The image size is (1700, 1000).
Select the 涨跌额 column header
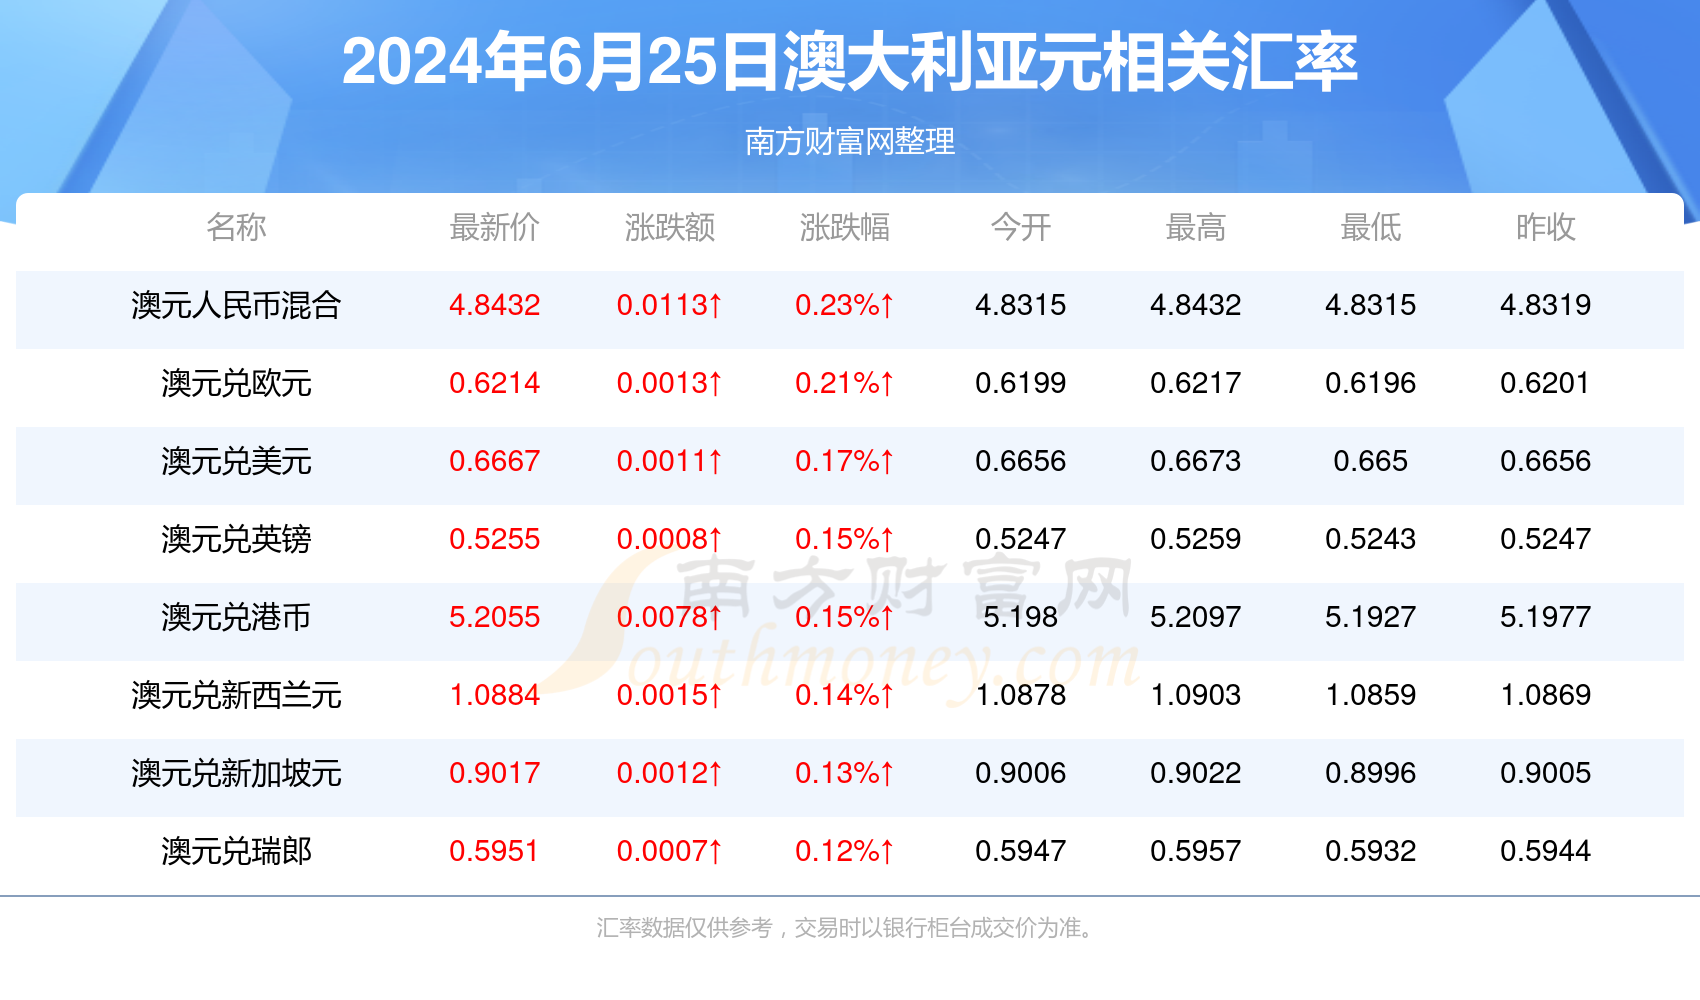coord(670,227)
